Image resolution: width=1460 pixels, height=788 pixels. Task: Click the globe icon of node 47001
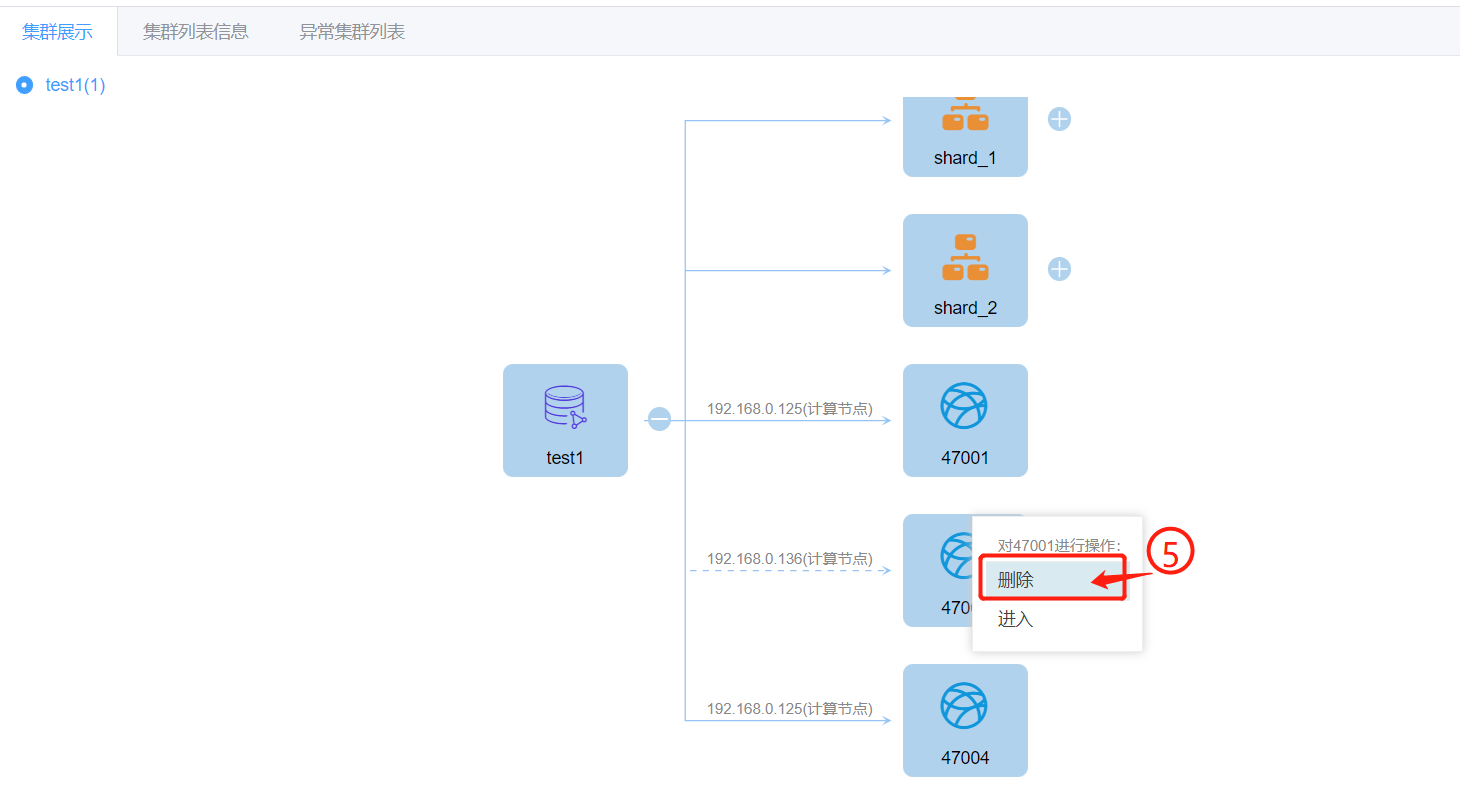[964, 407]
